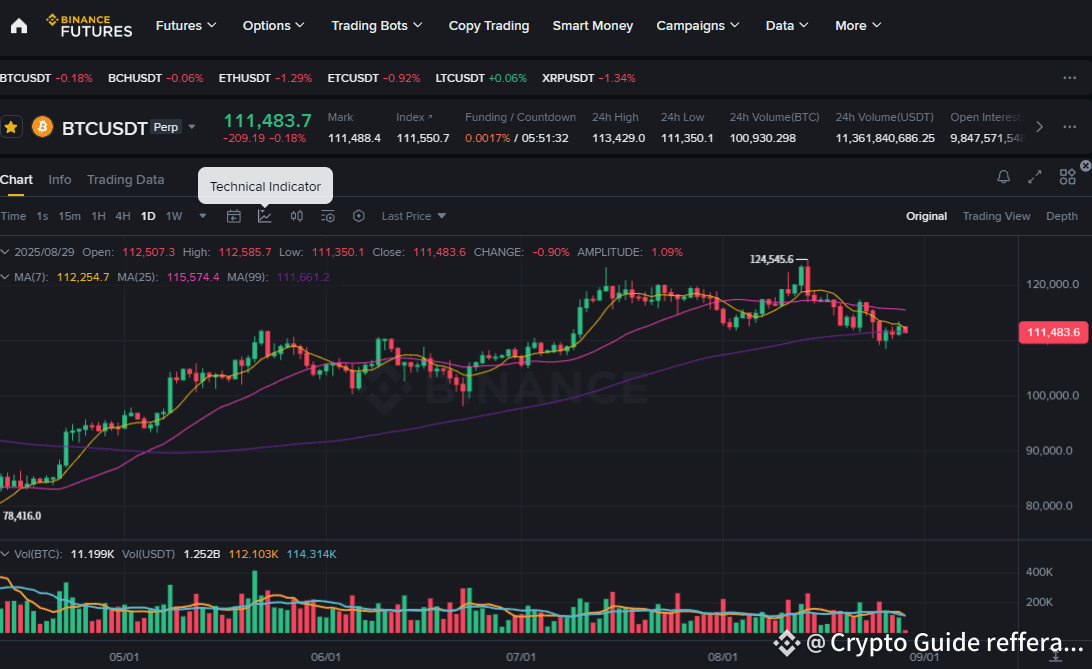Click MA(25) value 115,574.4
Viewport: 1092px width, 669px height.
click(193, 277)
